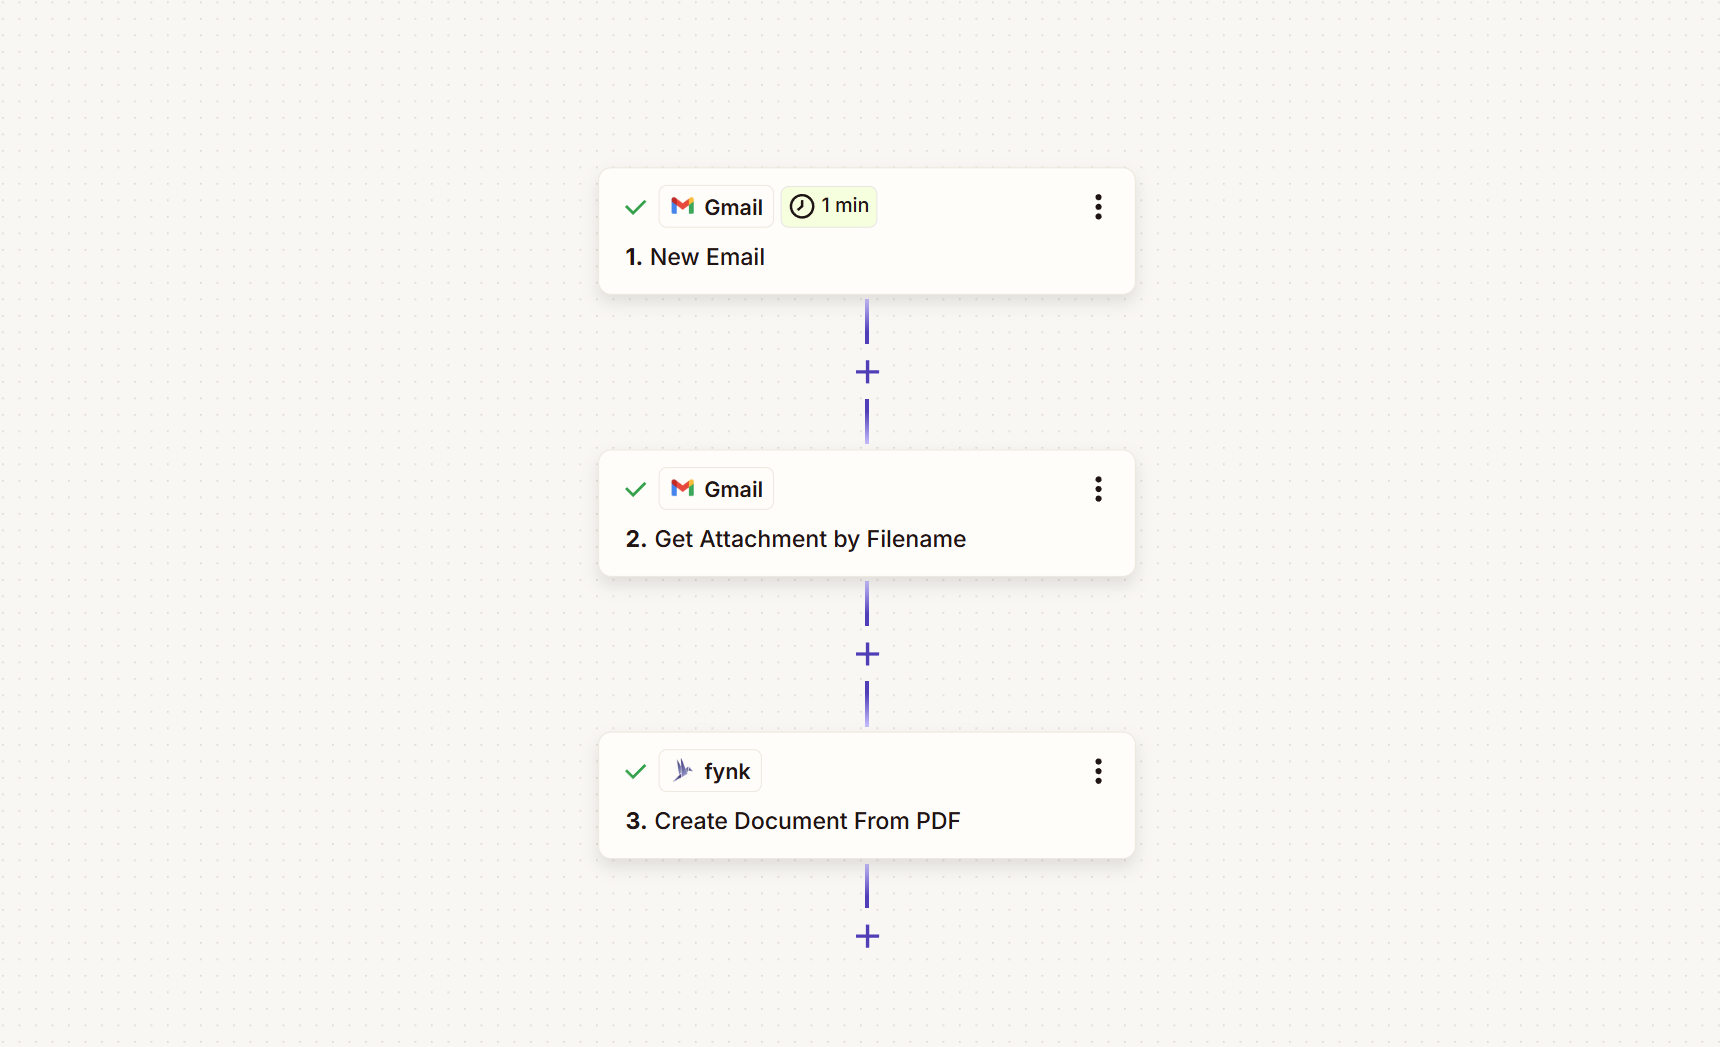Click the green checkmark on Create Document step
The image size is (1720, 1047).
click(635, 771)
